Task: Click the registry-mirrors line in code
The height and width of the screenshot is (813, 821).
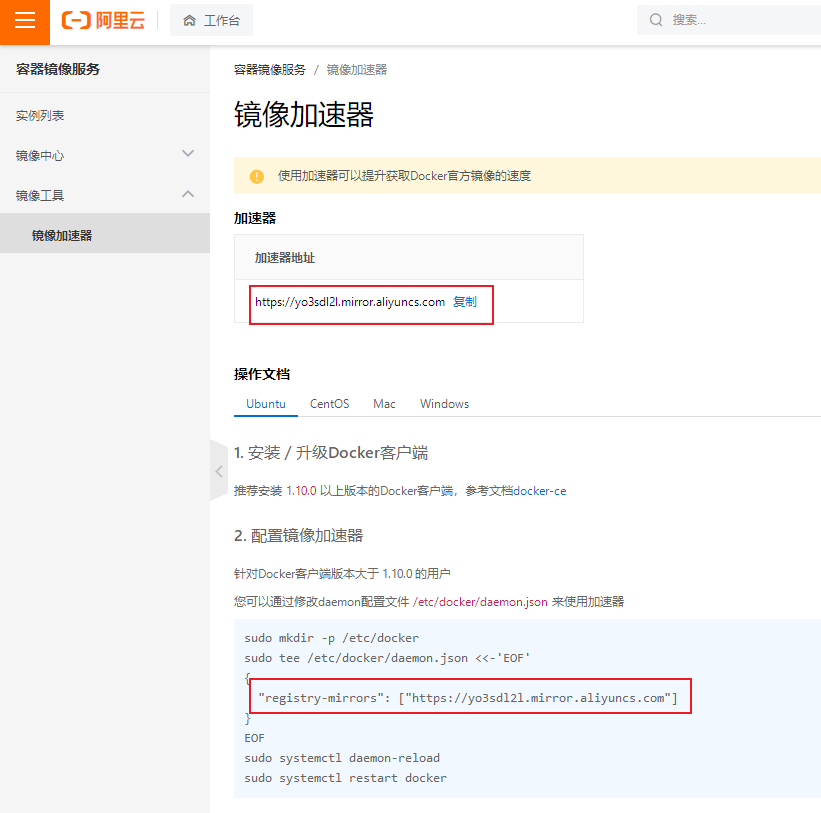Action: [x=468, y=698]
